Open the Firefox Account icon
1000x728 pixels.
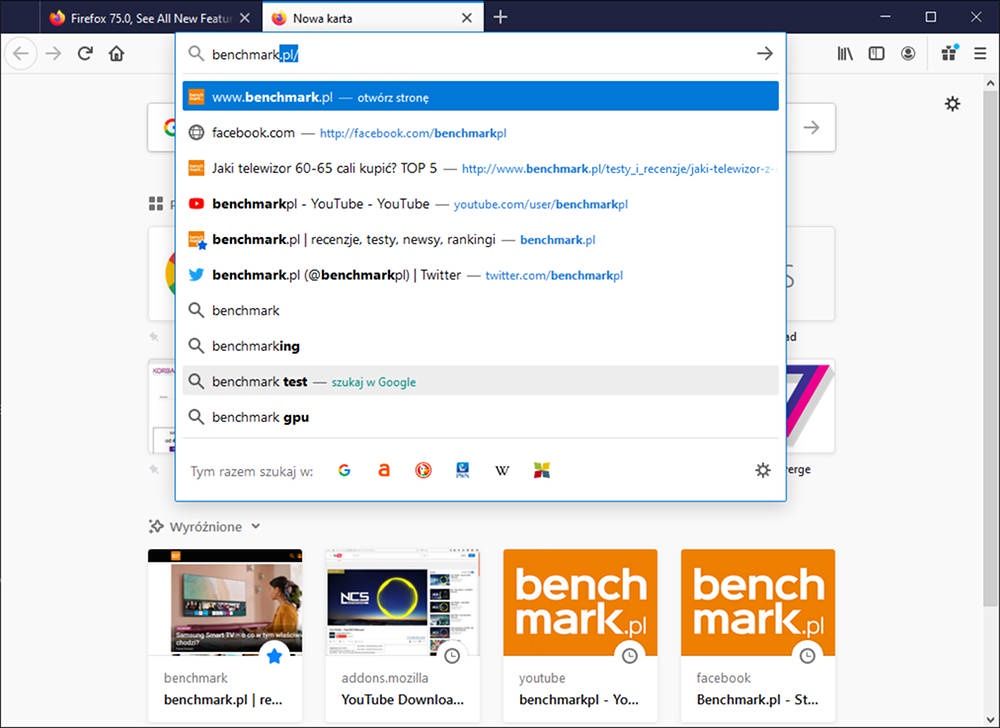[x=908, y=54]
